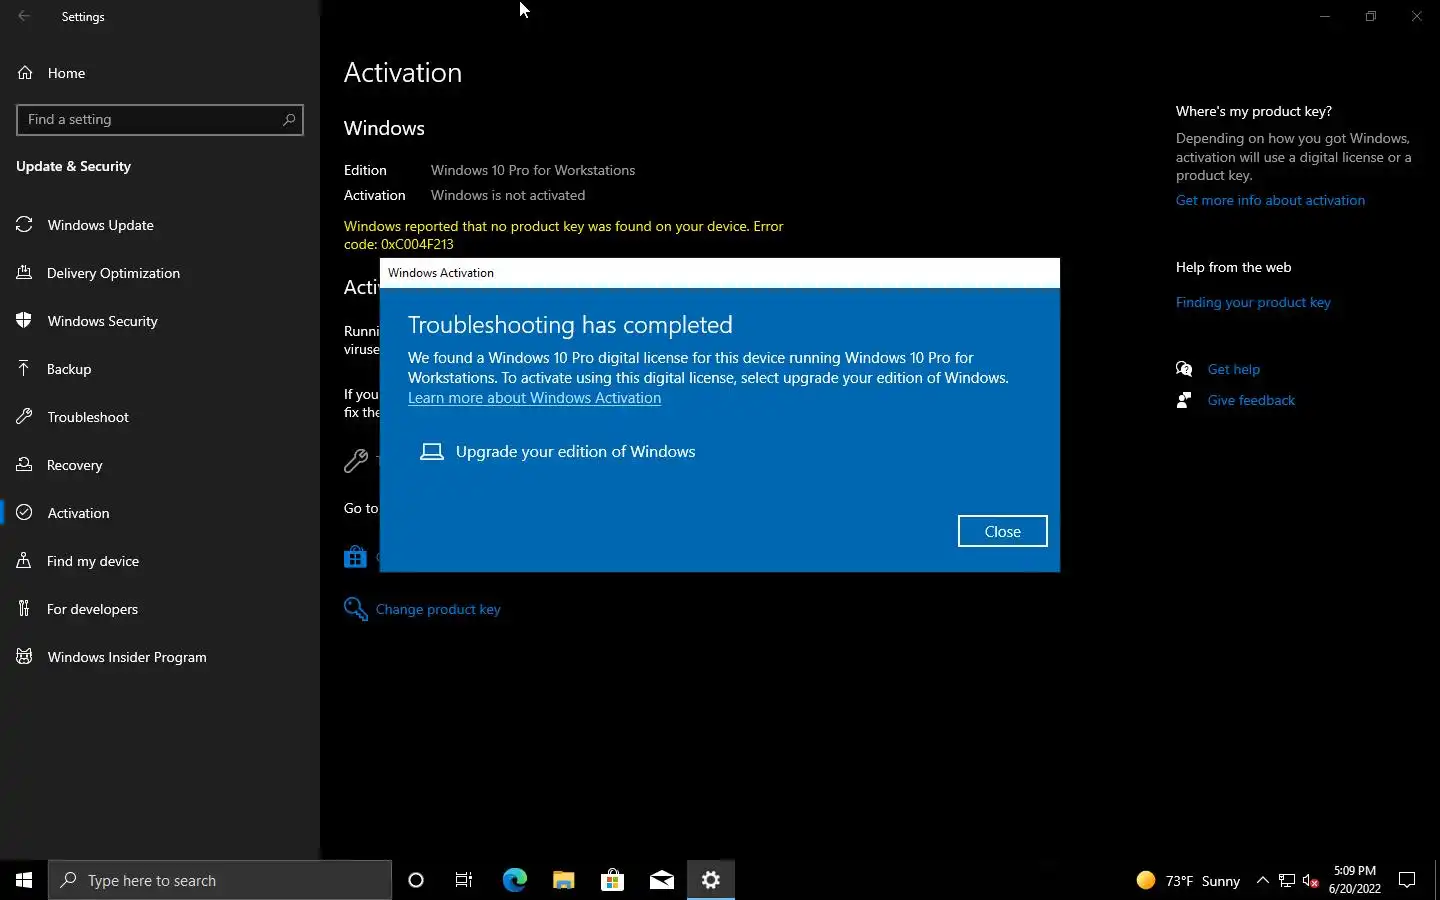Screen dimensions: 1440x900
Task: Focus the Find a setting search box
Action: pos(160,120)
